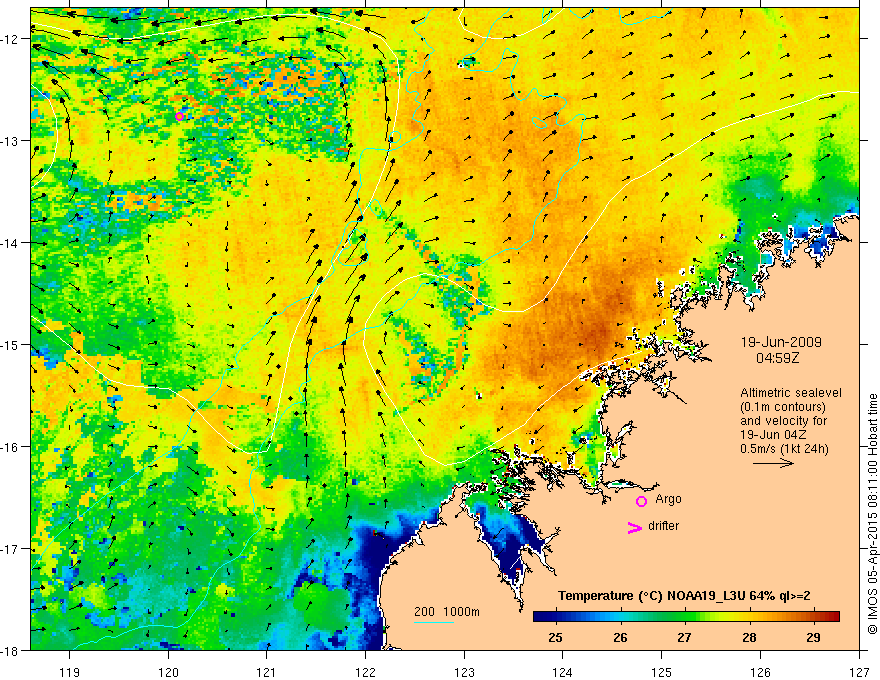Click the cyan 200/1000m isobath legend line
The image size is (880, 680).
tap(434, 622)
